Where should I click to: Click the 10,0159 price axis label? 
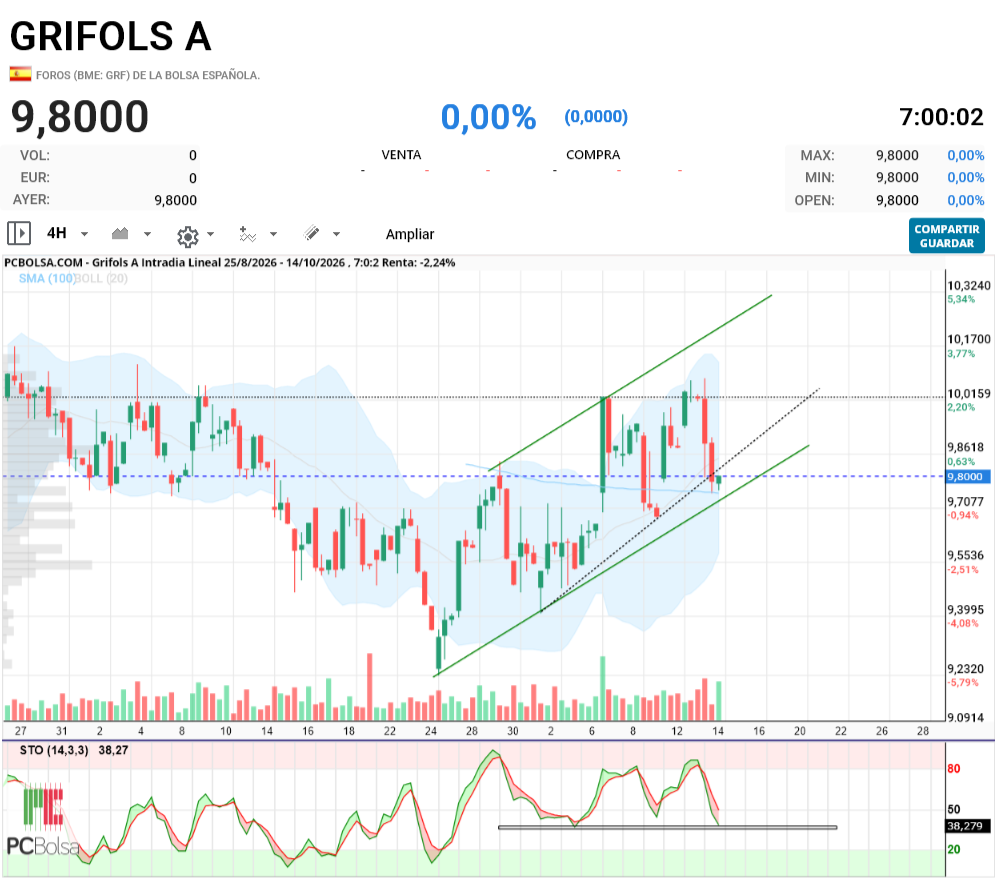click(968, 394)
